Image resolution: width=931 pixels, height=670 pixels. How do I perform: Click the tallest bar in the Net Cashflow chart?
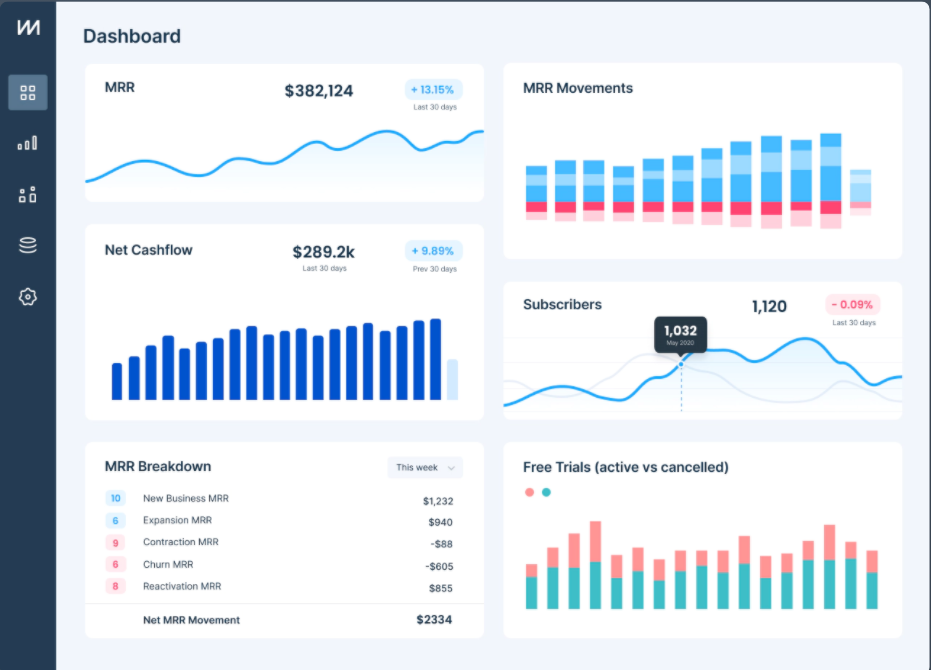click(434, 355)
